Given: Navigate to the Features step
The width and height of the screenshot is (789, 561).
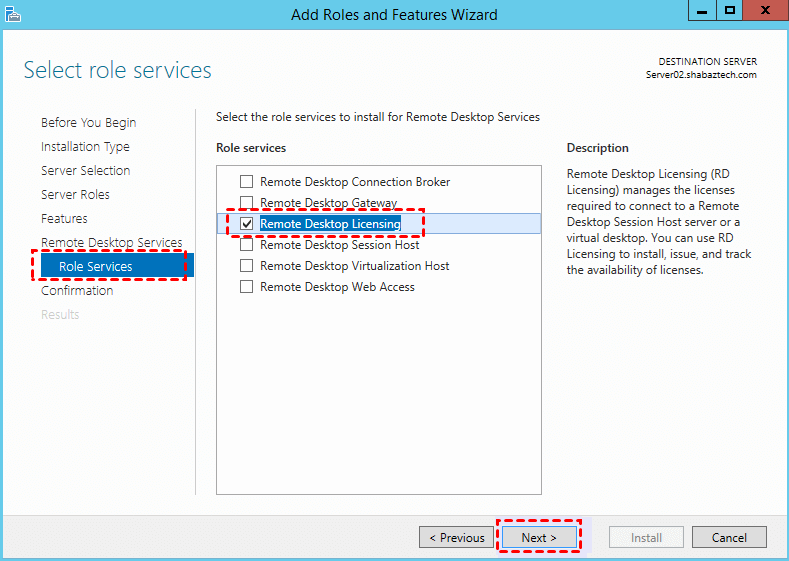Looking at the screenshot, I should (64, 219).
